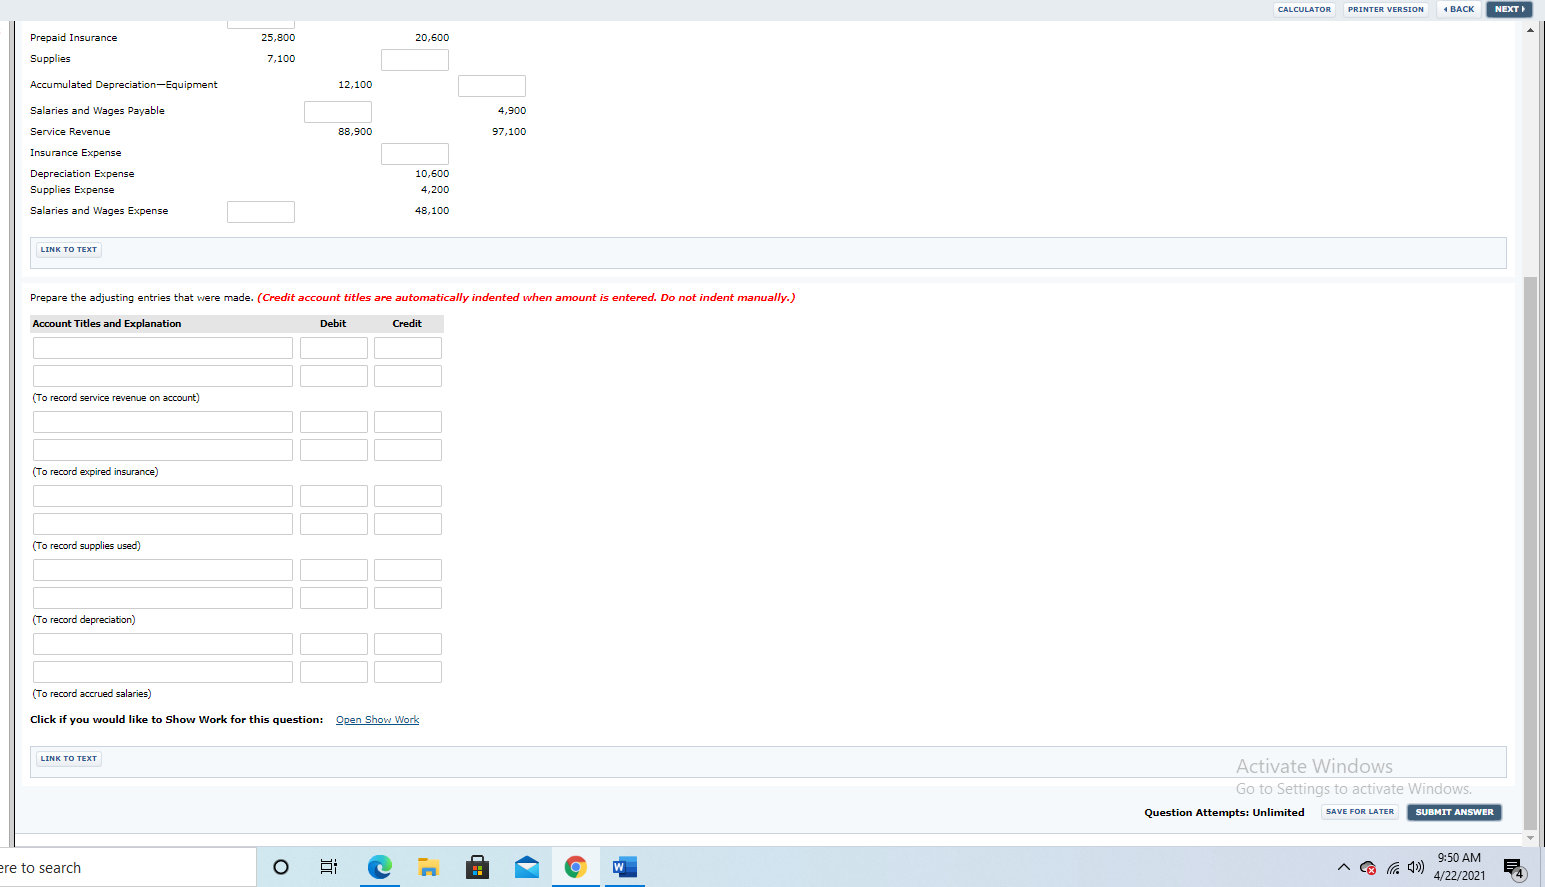
Task: Click the lower LINK TO TEXT button
Action: point(68,758)
